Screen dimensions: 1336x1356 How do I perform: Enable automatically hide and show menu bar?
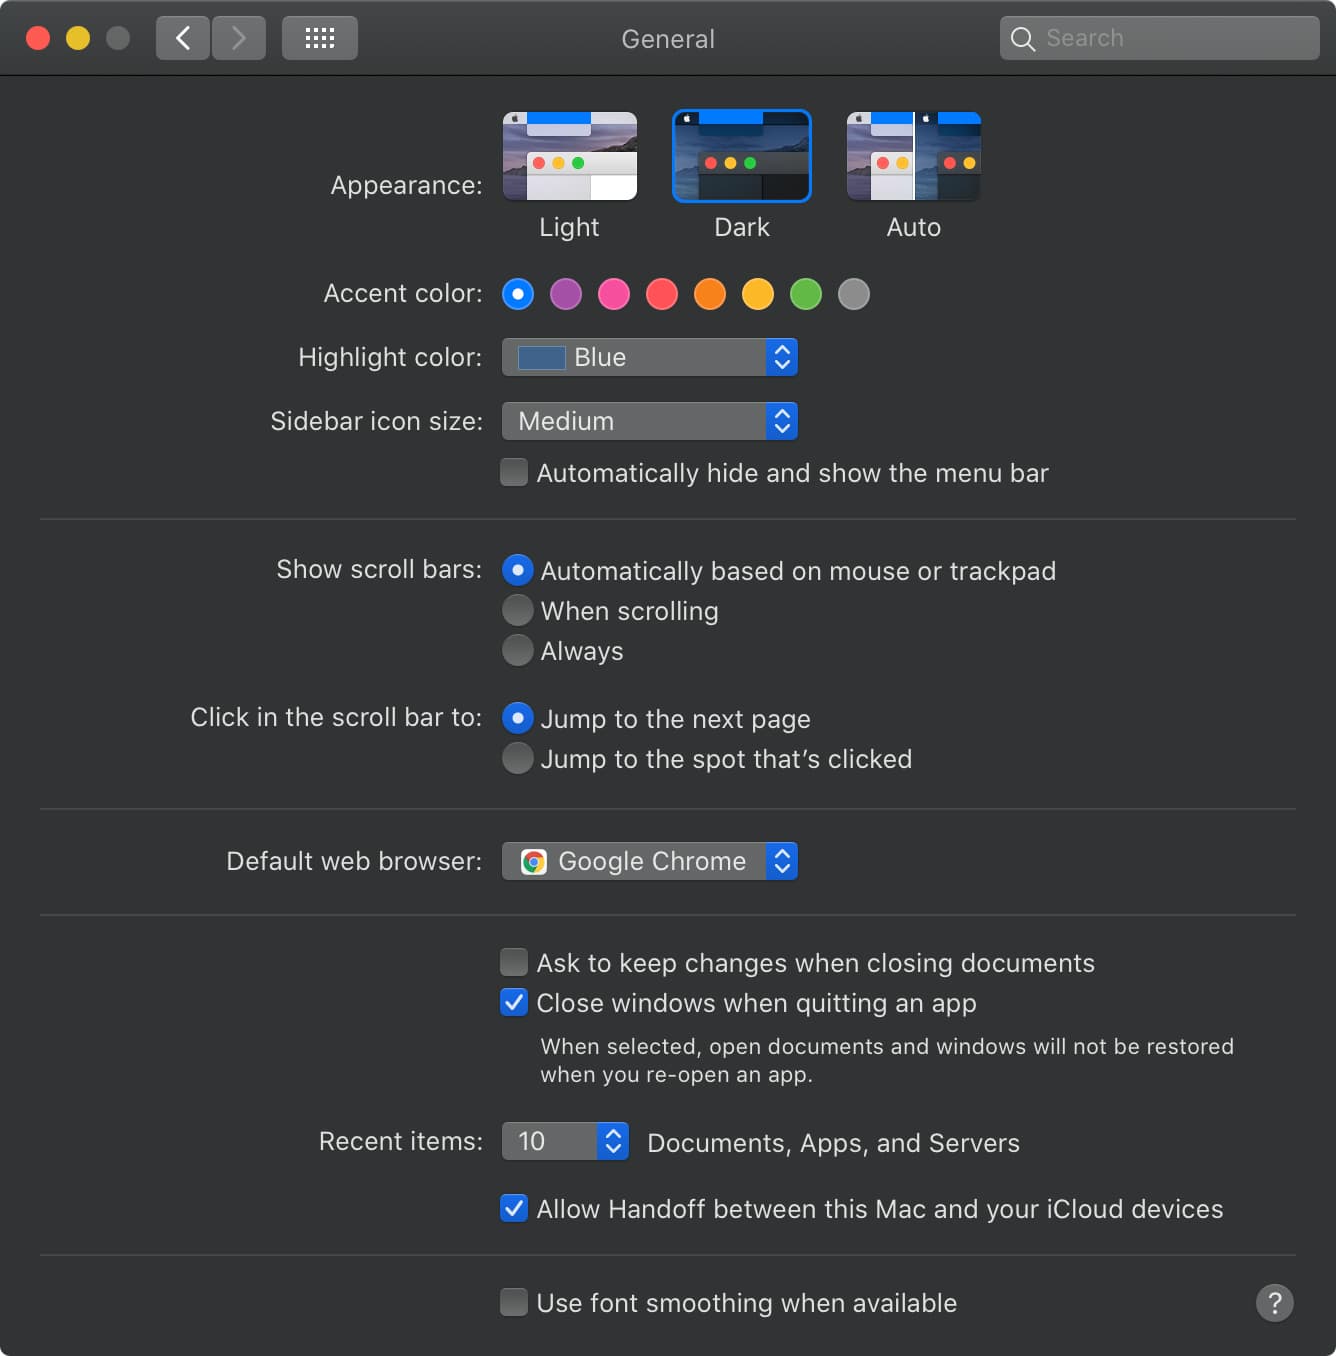pos(514,472)
